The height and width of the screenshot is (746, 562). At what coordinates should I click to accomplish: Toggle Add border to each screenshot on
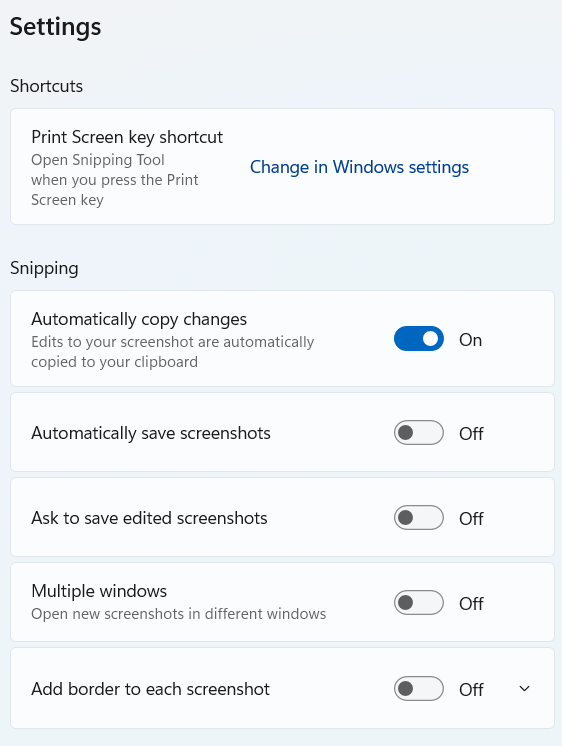tap(419, 688)
